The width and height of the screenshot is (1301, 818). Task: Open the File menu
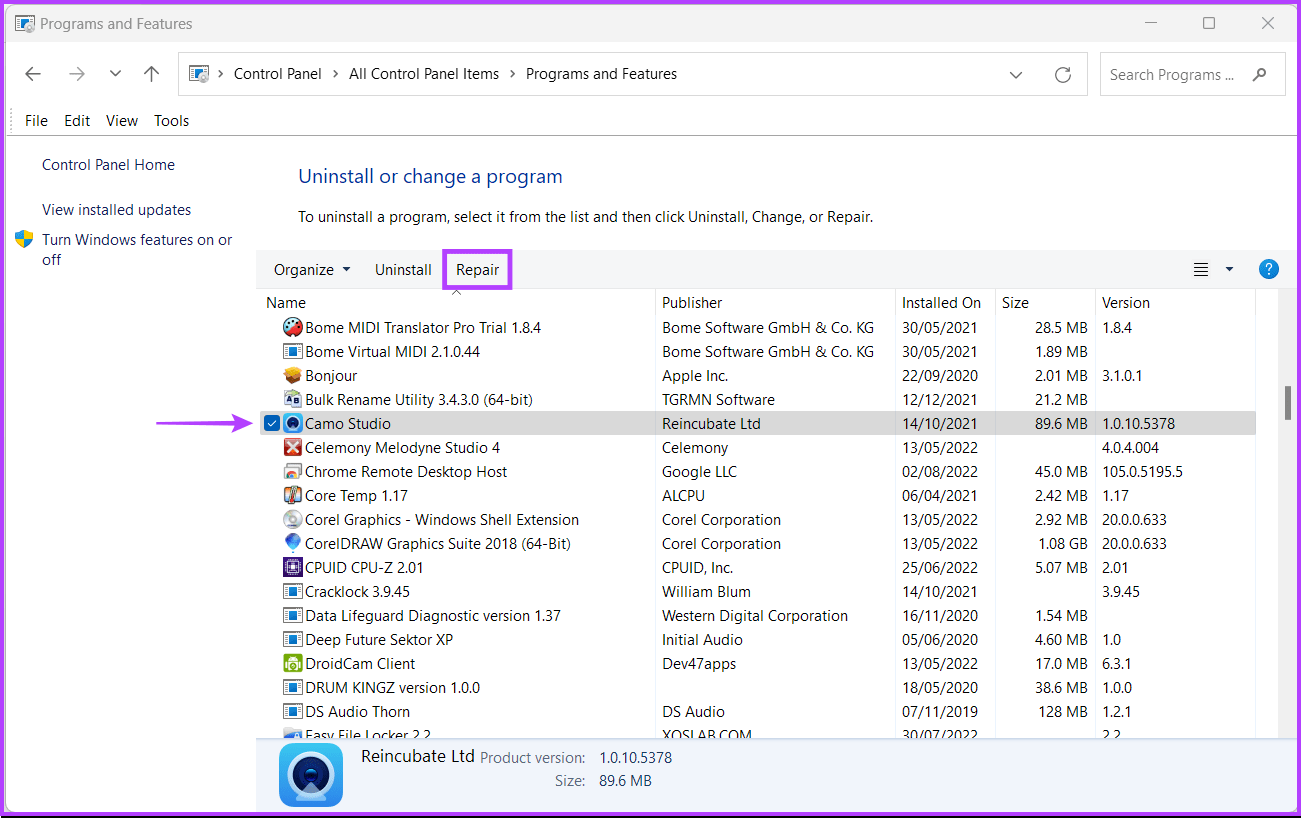[x=35, y=120]
